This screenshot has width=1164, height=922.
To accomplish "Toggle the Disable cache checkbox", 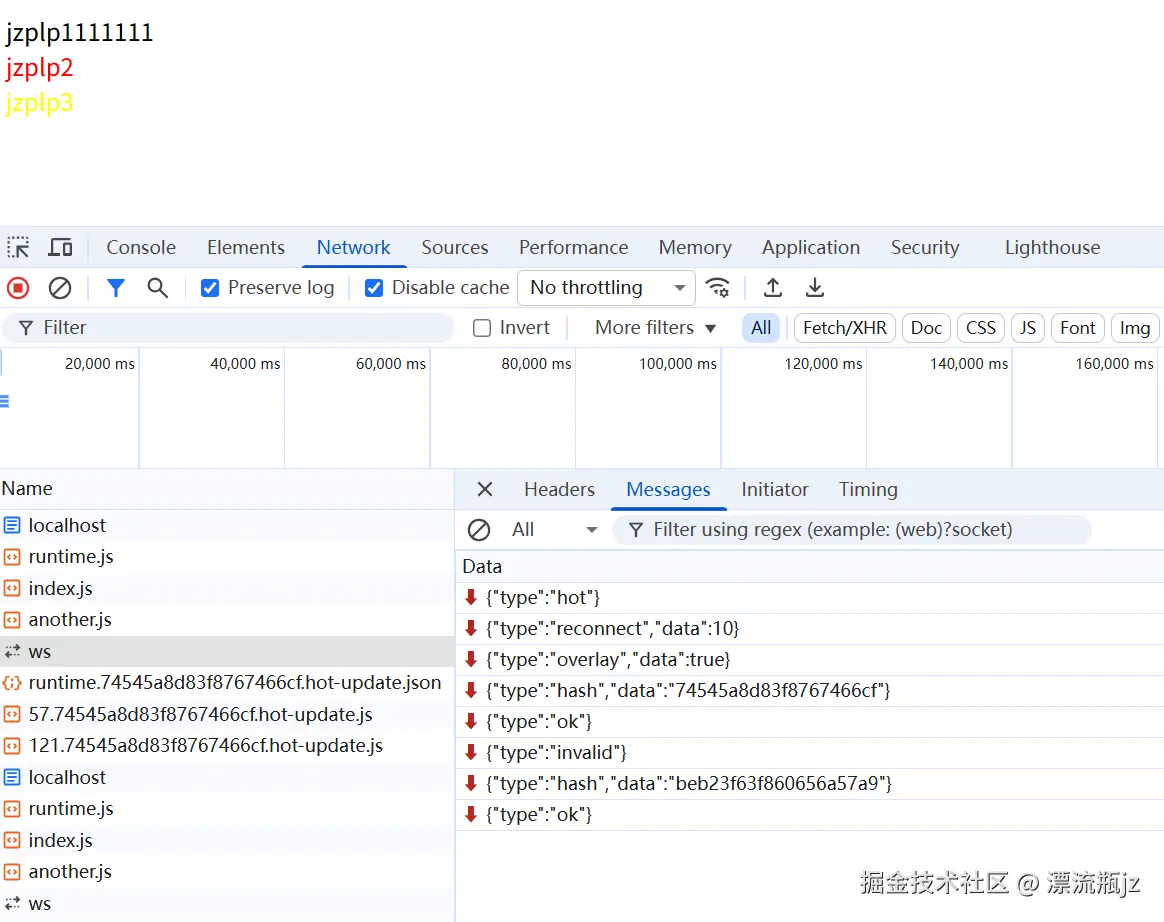I will (x=374, y=288).
